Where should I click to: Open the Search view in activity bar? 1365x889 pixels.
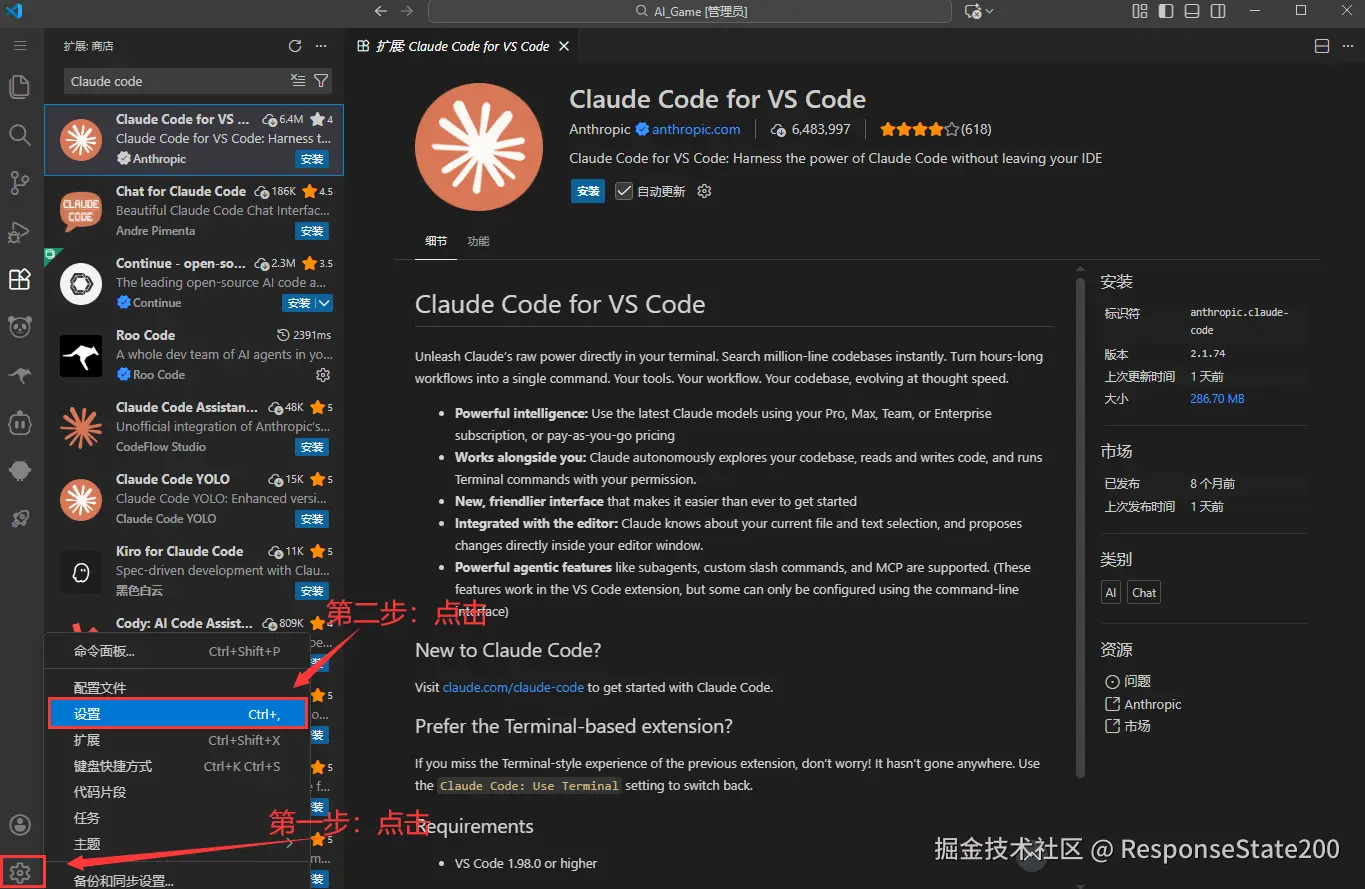19,134
